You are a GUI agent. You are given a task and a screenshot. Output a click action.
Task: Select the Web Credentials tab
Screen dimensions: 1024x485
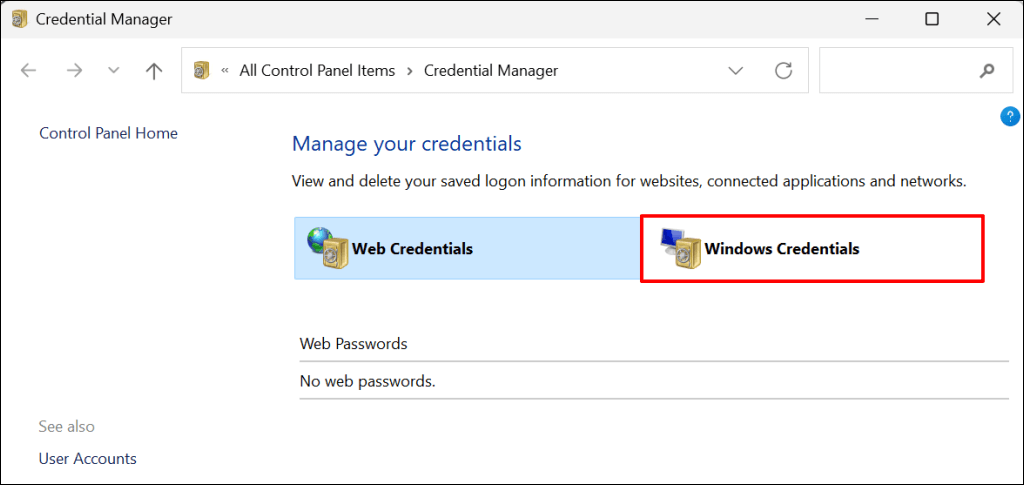(x=412, y=248)
